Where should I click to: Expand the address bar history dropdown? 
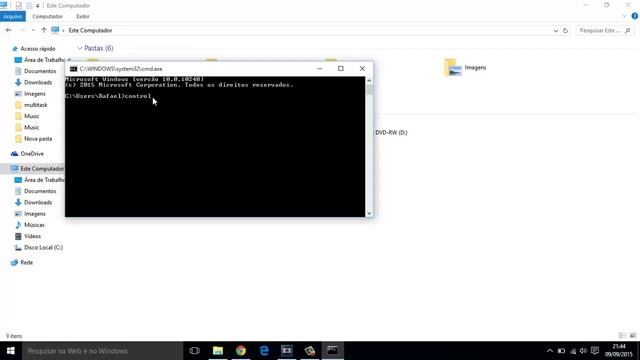click(556, 31)
